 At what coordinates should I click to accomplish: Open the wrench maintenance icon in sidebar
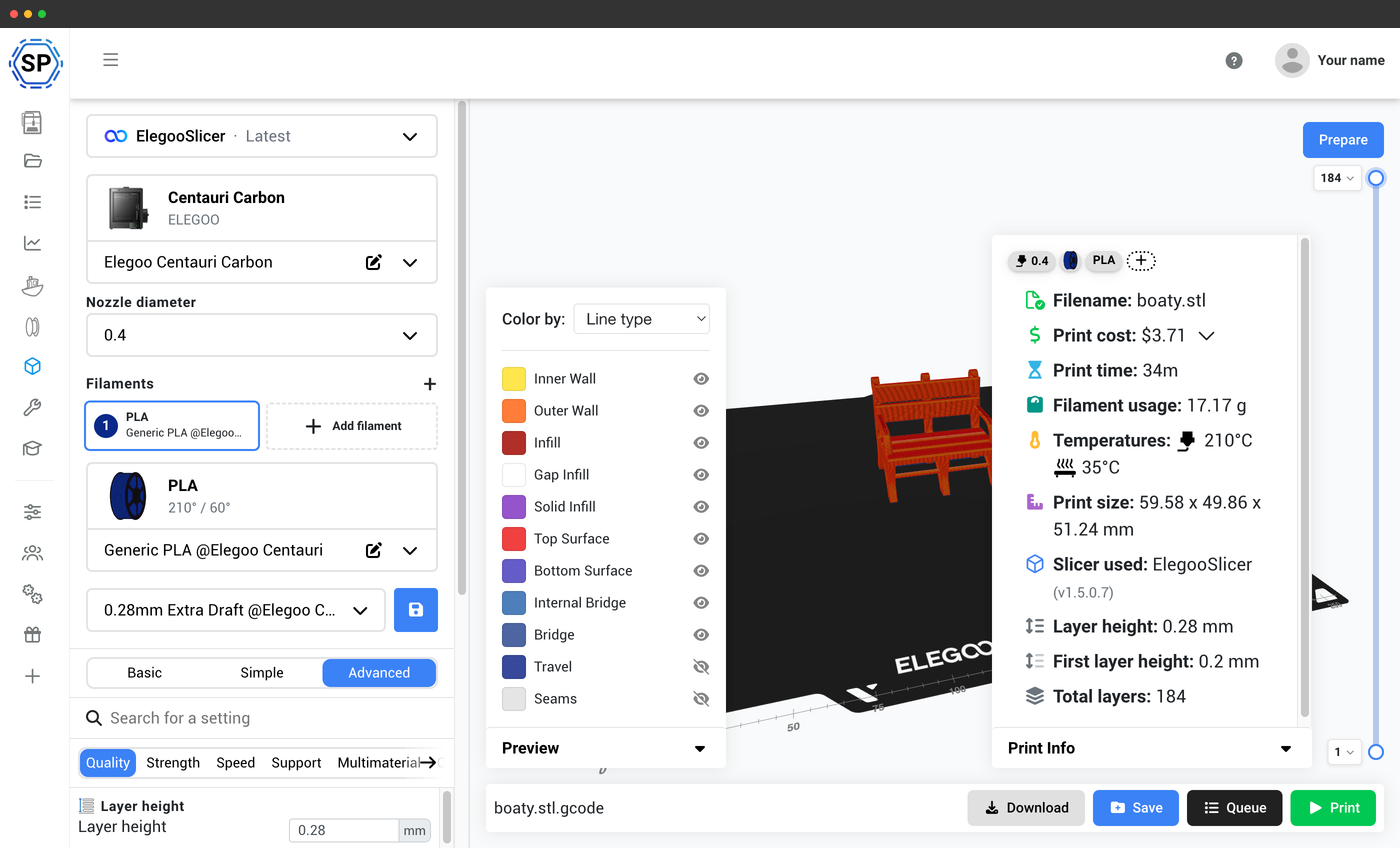point(32,408)
